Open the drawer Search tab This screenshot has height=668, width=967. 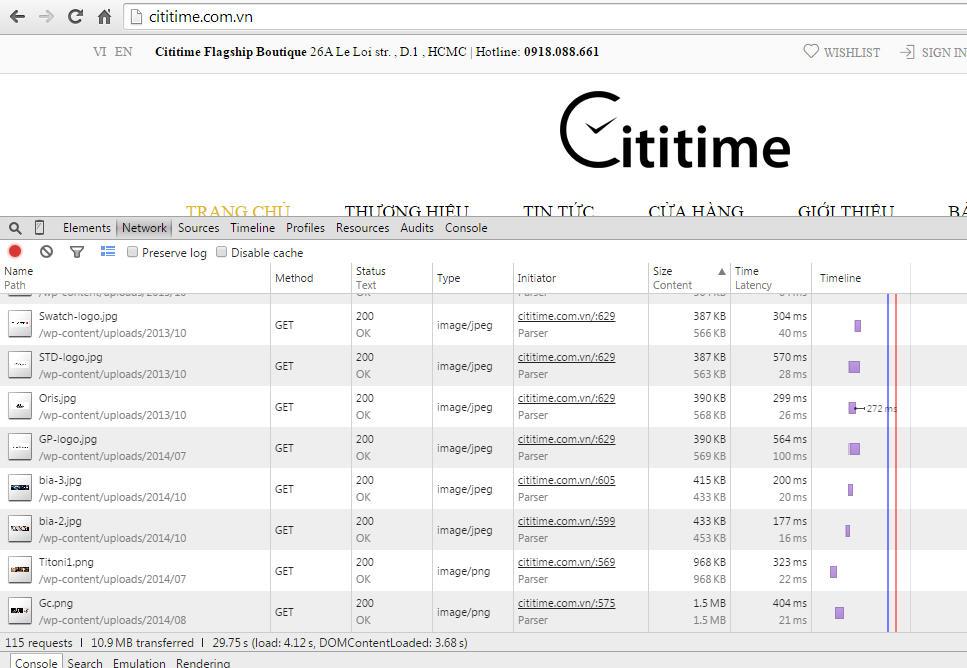tap(85, 662)
